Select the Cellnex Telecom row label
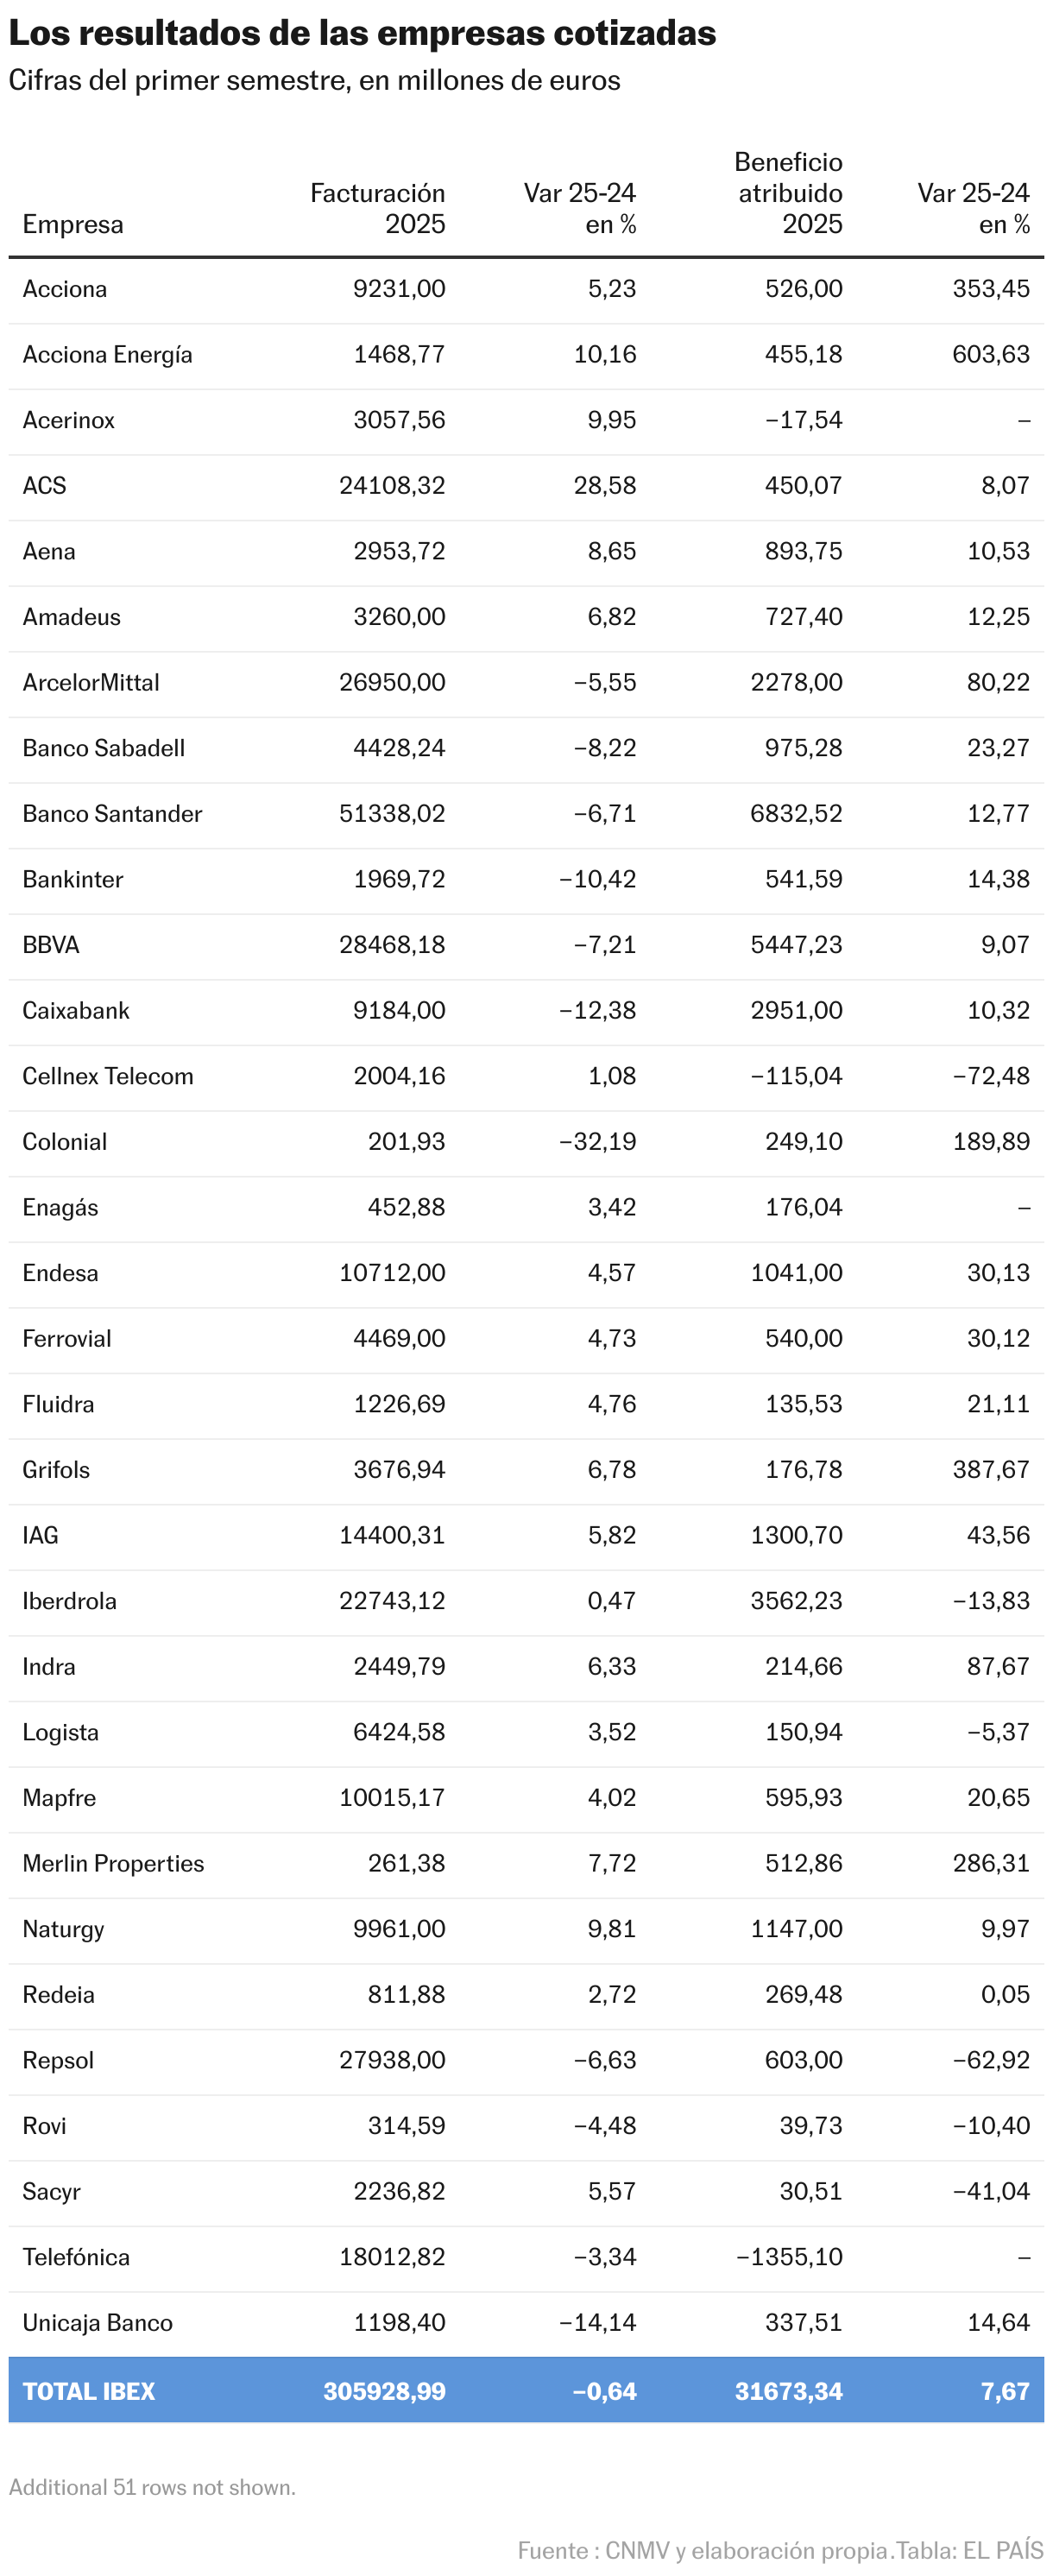The width and height of the screenshot is (1053, 2576). [x=108, y=1076]
